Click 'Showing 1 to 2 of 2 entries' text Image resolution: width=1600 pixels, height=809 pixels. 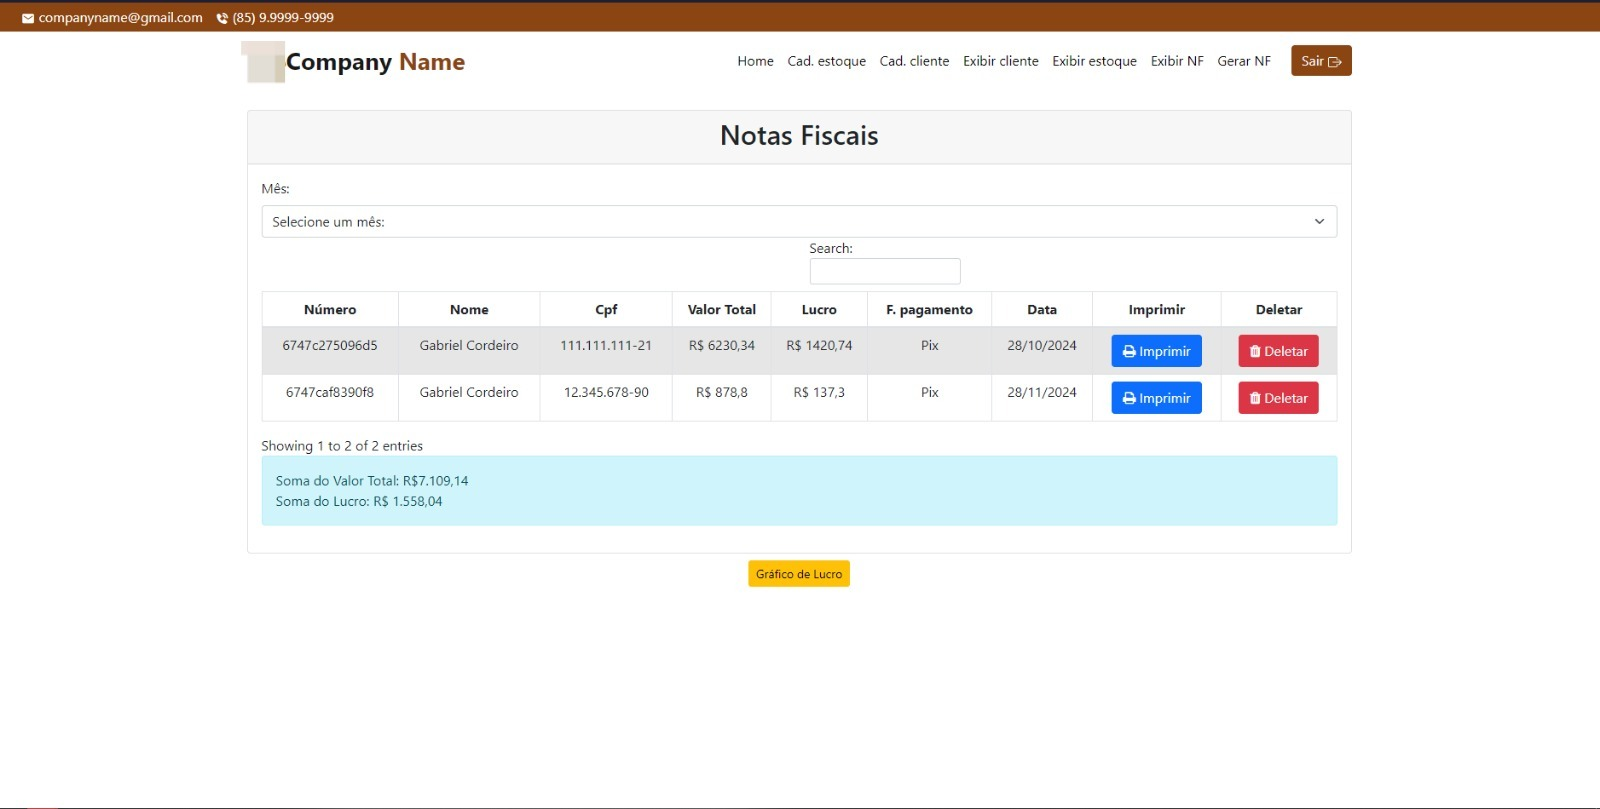(x=342, y=446)
